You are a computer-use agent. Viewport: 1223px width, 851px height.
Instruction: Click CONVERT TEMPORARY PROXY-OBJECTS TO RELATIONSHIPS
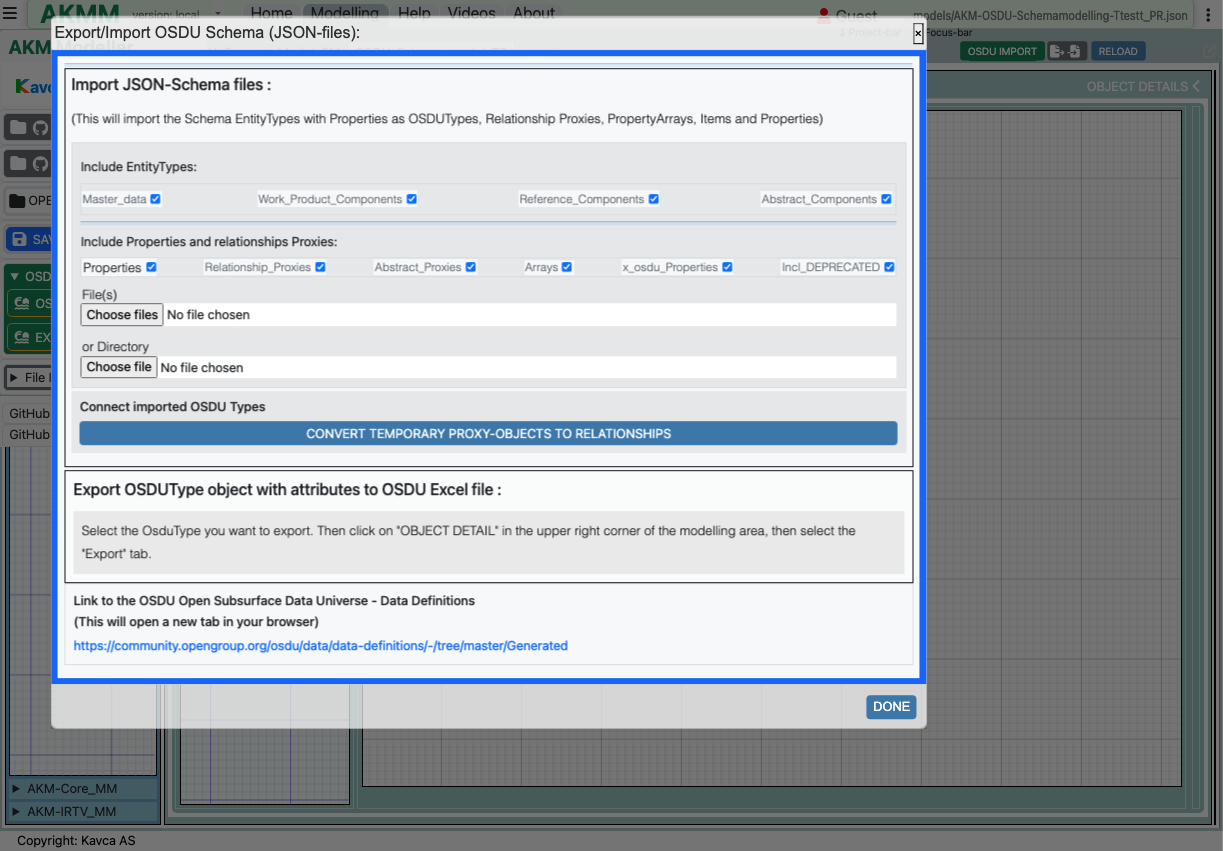pyautogui.click(x=488, y=434)
